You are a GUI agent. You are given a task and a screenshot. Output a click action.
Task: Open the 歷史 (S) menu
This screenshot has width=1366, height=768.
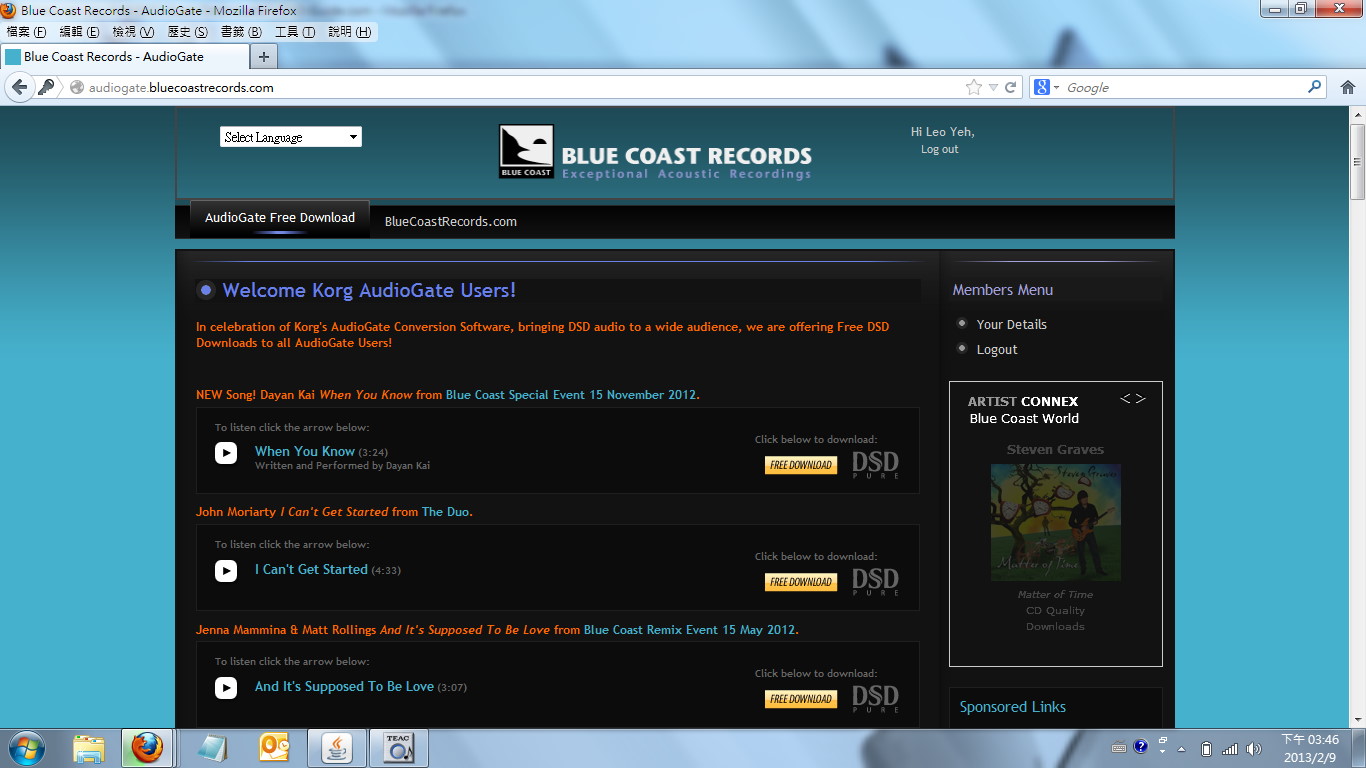click(187, 32)
